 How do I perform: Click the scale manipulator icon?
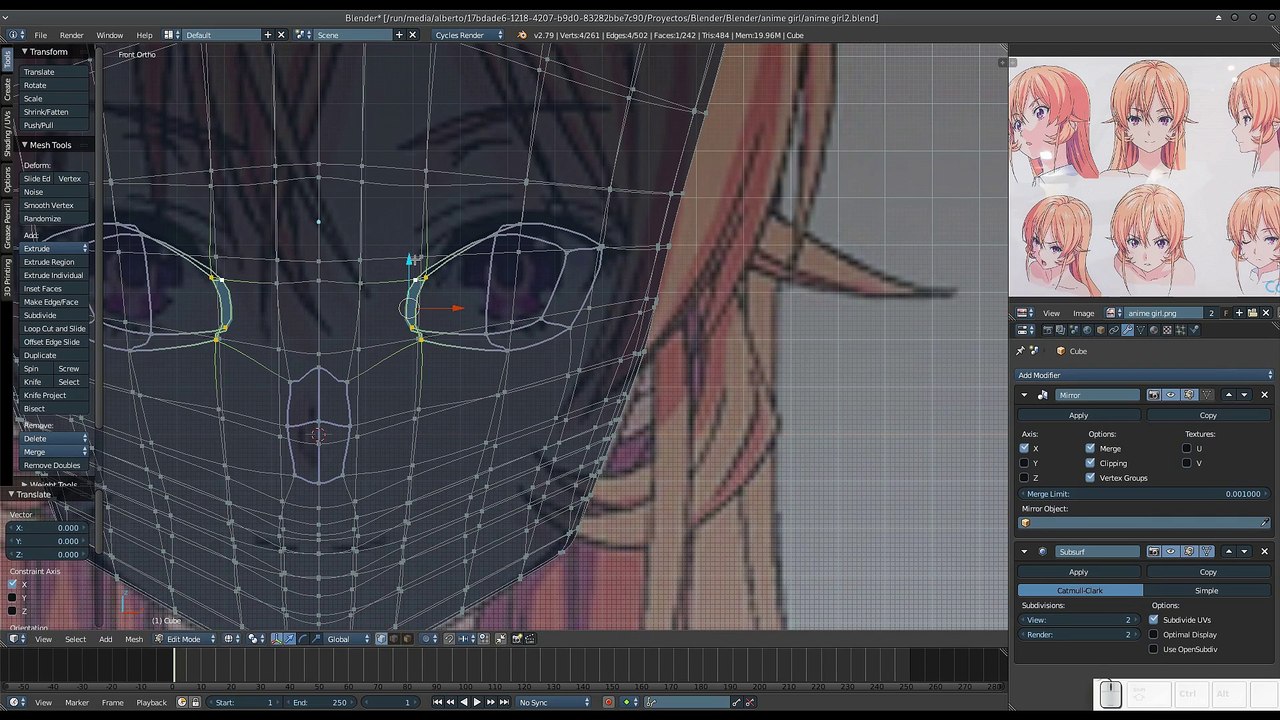tap(316, 639)
